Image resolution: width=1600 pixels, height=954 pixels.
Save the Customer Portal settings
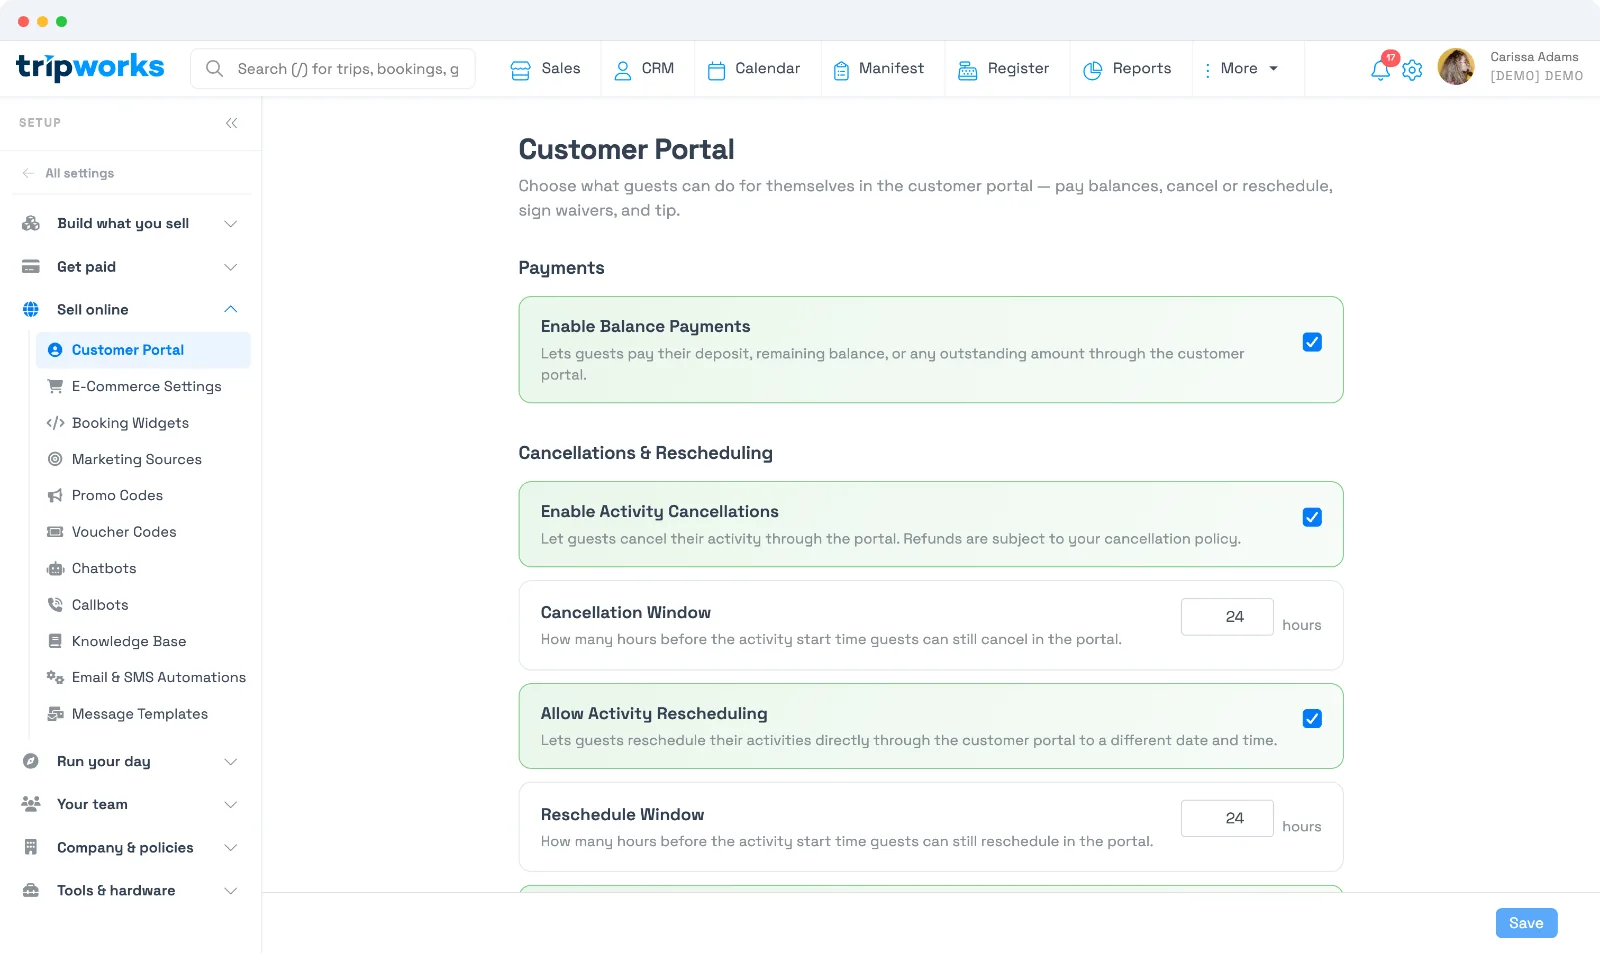pos(1526,923)
